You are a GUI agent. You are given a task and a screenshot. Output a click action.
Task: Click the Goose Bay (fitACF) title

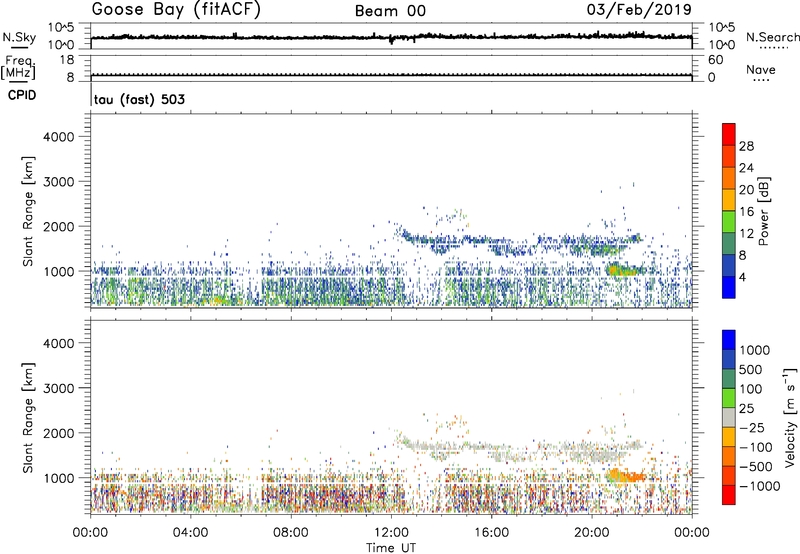coord(176,10)
